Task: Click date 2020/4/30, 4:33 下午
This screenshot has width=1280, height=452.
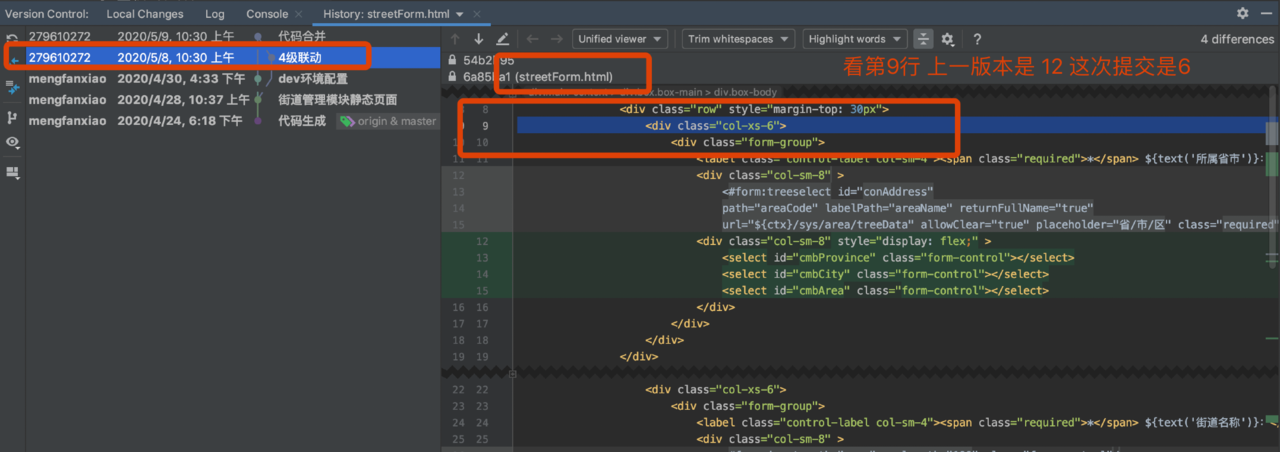Action: pyautogui.click(x=182, y=78)
